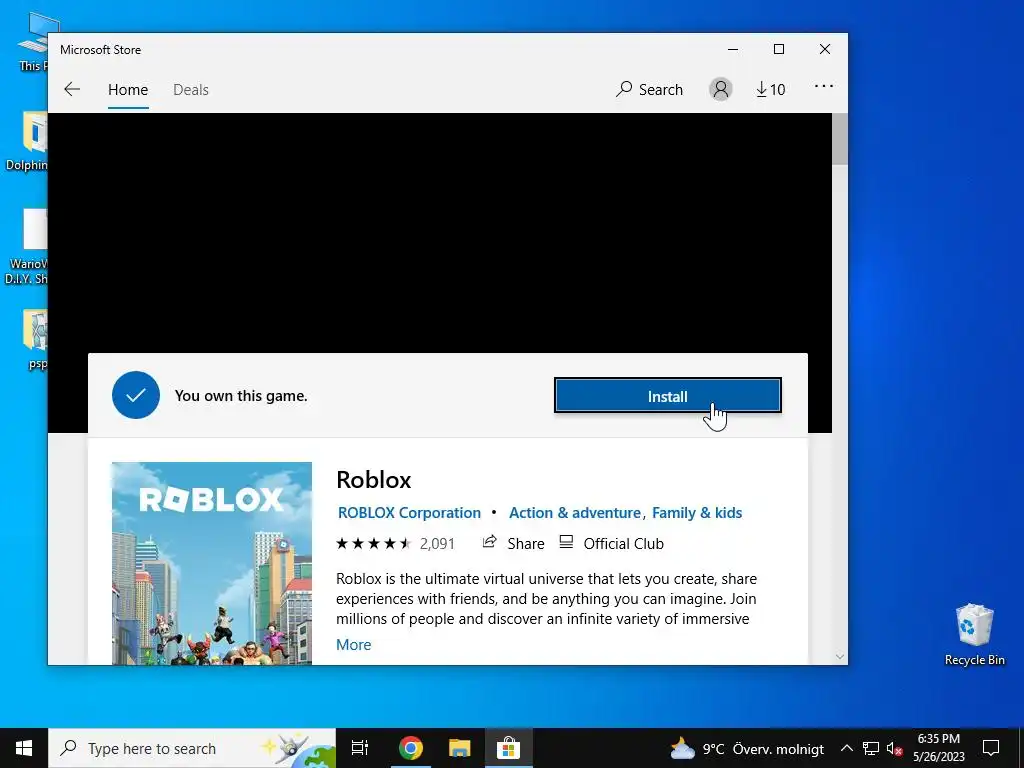The image size is (1024, 768).
Task: Expand the description with More
Action: point(353,645)
